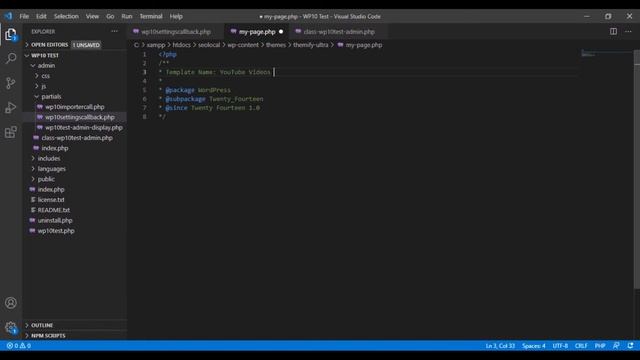The width and height of the screenshot is (640, 360).
Task: Open wp10settingscallback.php in explorer tree
Action: point(80,117)
